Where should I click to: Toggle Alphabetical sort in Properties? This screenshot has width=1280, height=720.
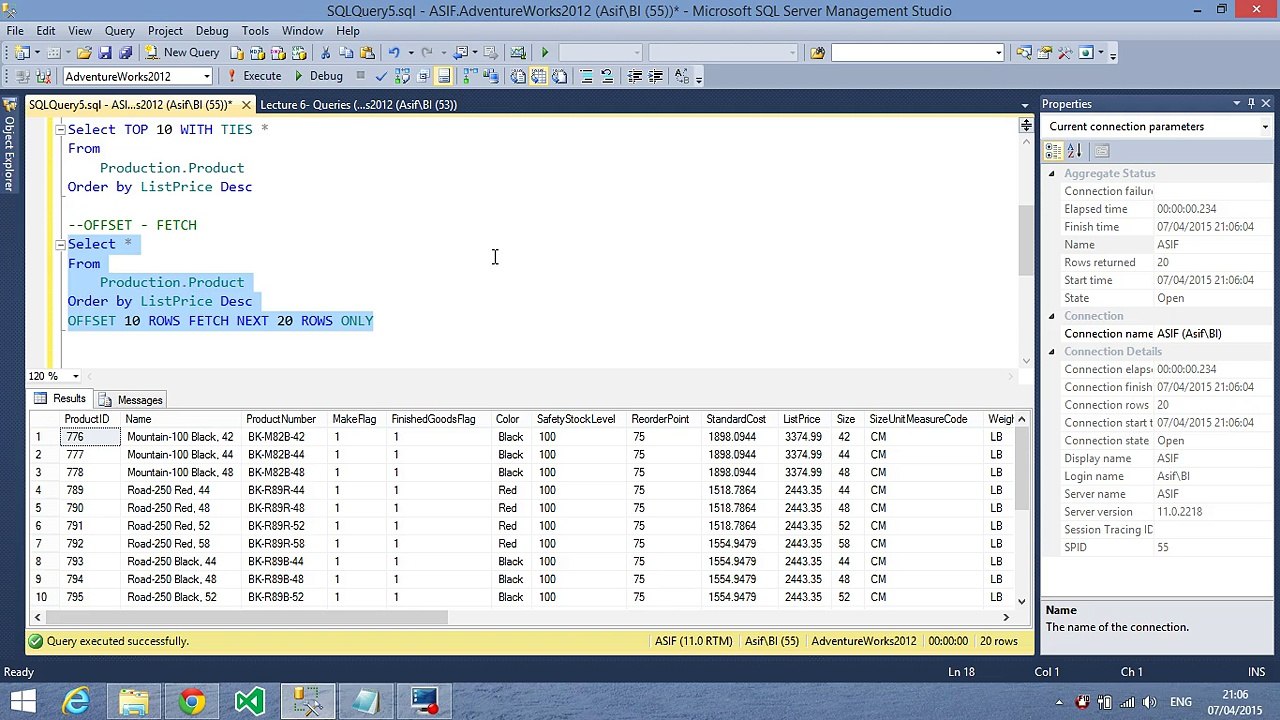click(1074, 151)
